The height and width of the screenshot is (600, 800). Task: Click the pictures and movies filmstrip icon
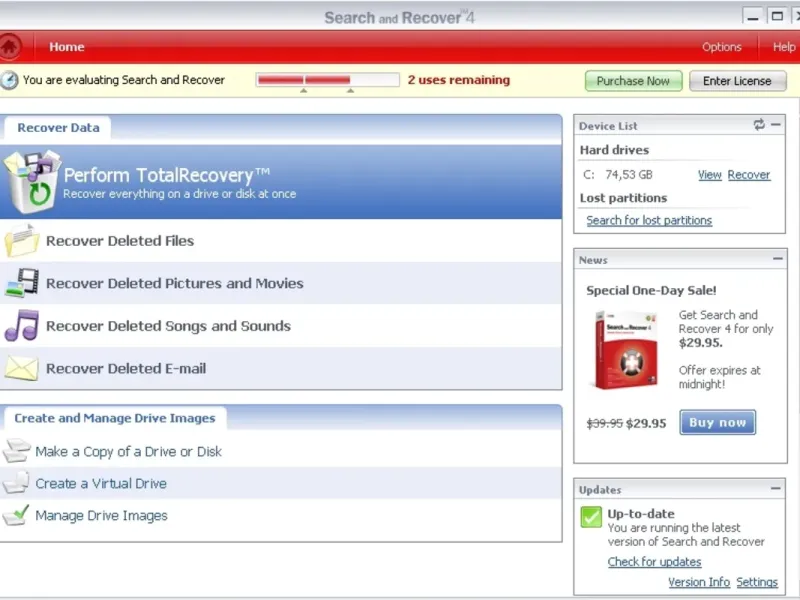[22, 282]
